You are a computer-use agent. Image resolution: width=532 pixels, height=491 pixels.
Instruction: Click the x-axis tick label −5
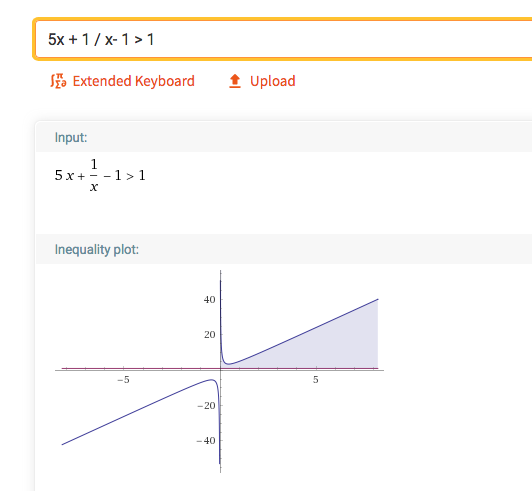pos(124,380)
